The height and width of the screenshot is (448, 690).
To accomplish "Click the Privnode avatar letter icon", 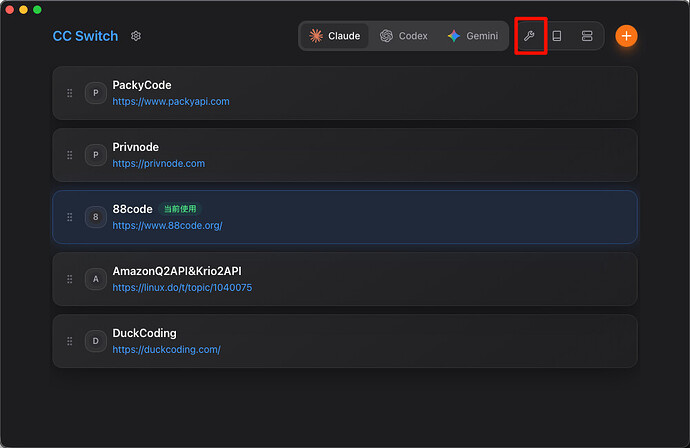I will tap(95, 155).
